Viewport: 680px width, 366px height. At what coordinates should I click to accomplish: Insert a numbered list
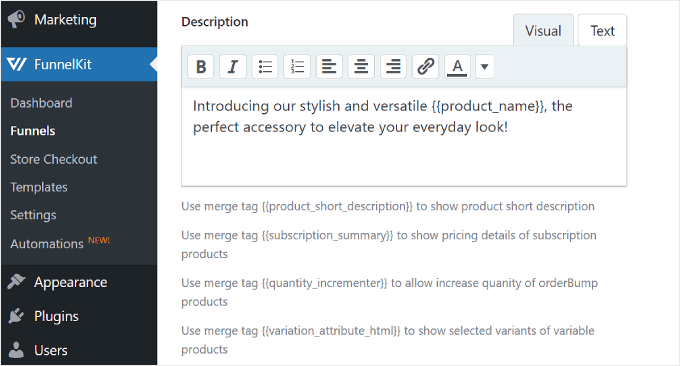tap(297, 67)
